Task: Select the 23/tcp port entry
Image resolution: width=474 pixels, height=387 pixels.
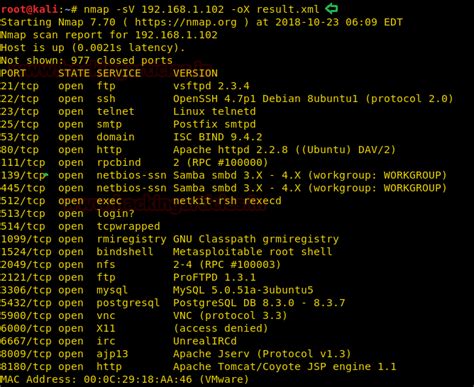Action: (x=20, y=111)
